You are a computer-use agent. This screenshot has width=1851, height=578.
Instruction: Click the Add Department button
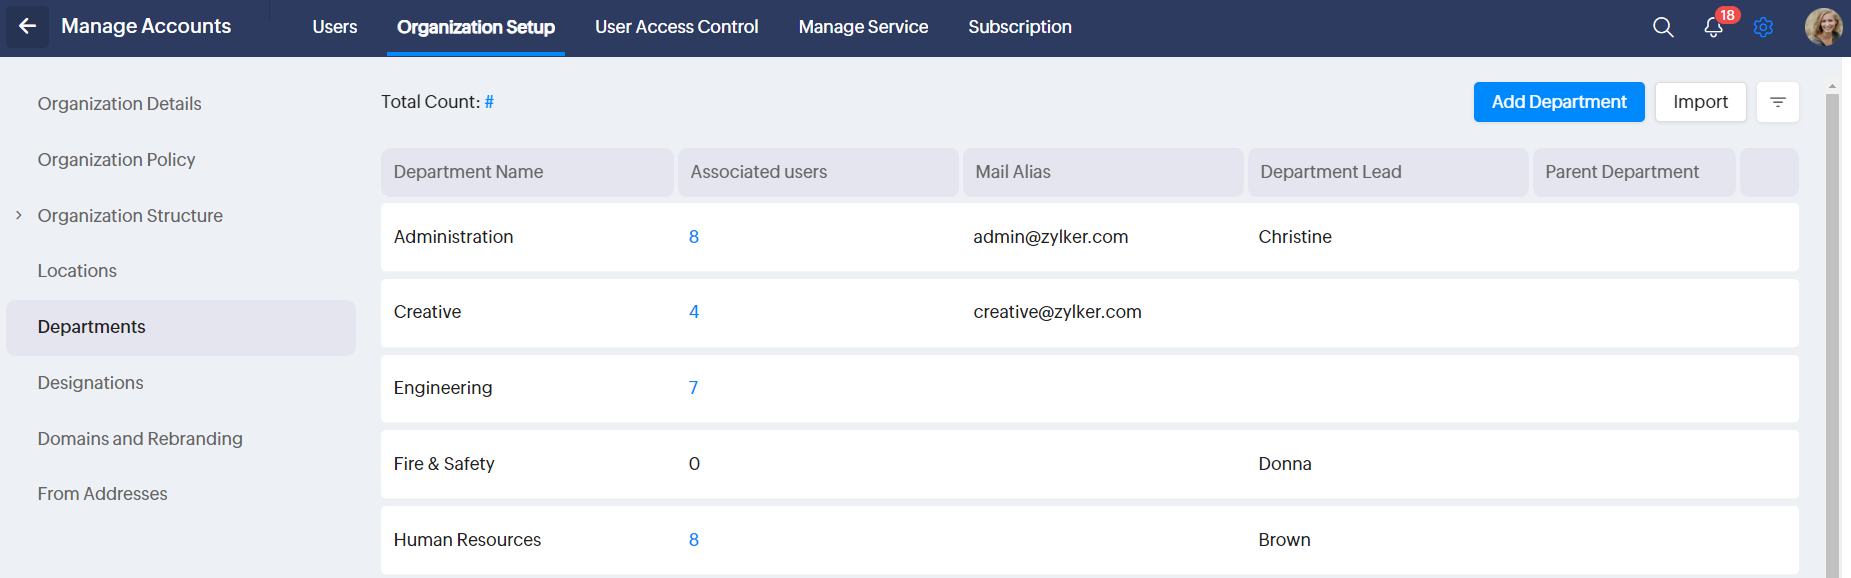pos(1558,102)
